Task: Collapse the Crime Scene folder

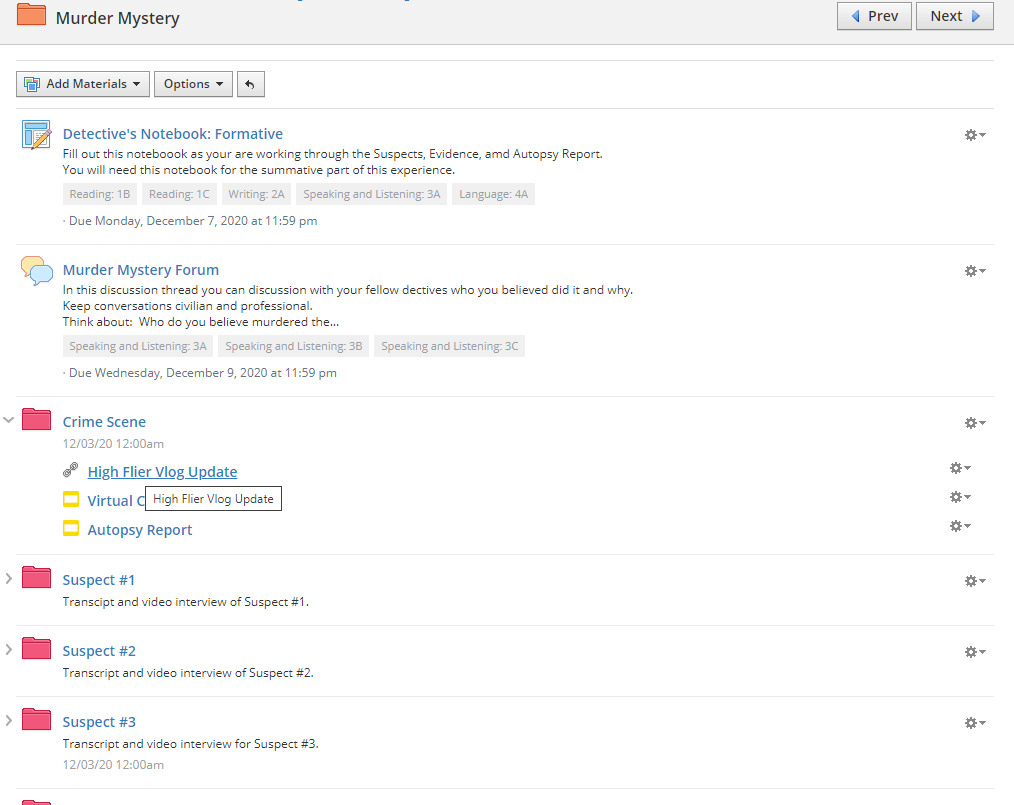Action: point(8,420)
